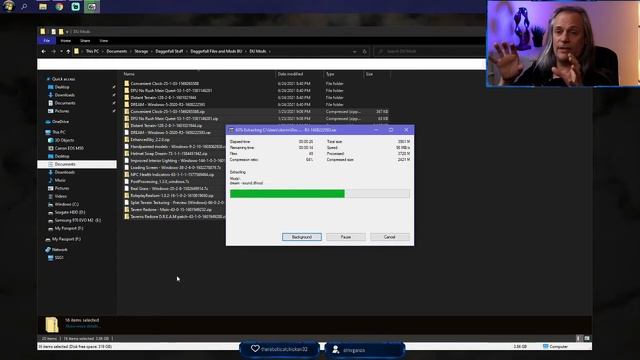640x360 pixels.
Task: Open Windows (C:) drive
Action: [x=67, y=204]
